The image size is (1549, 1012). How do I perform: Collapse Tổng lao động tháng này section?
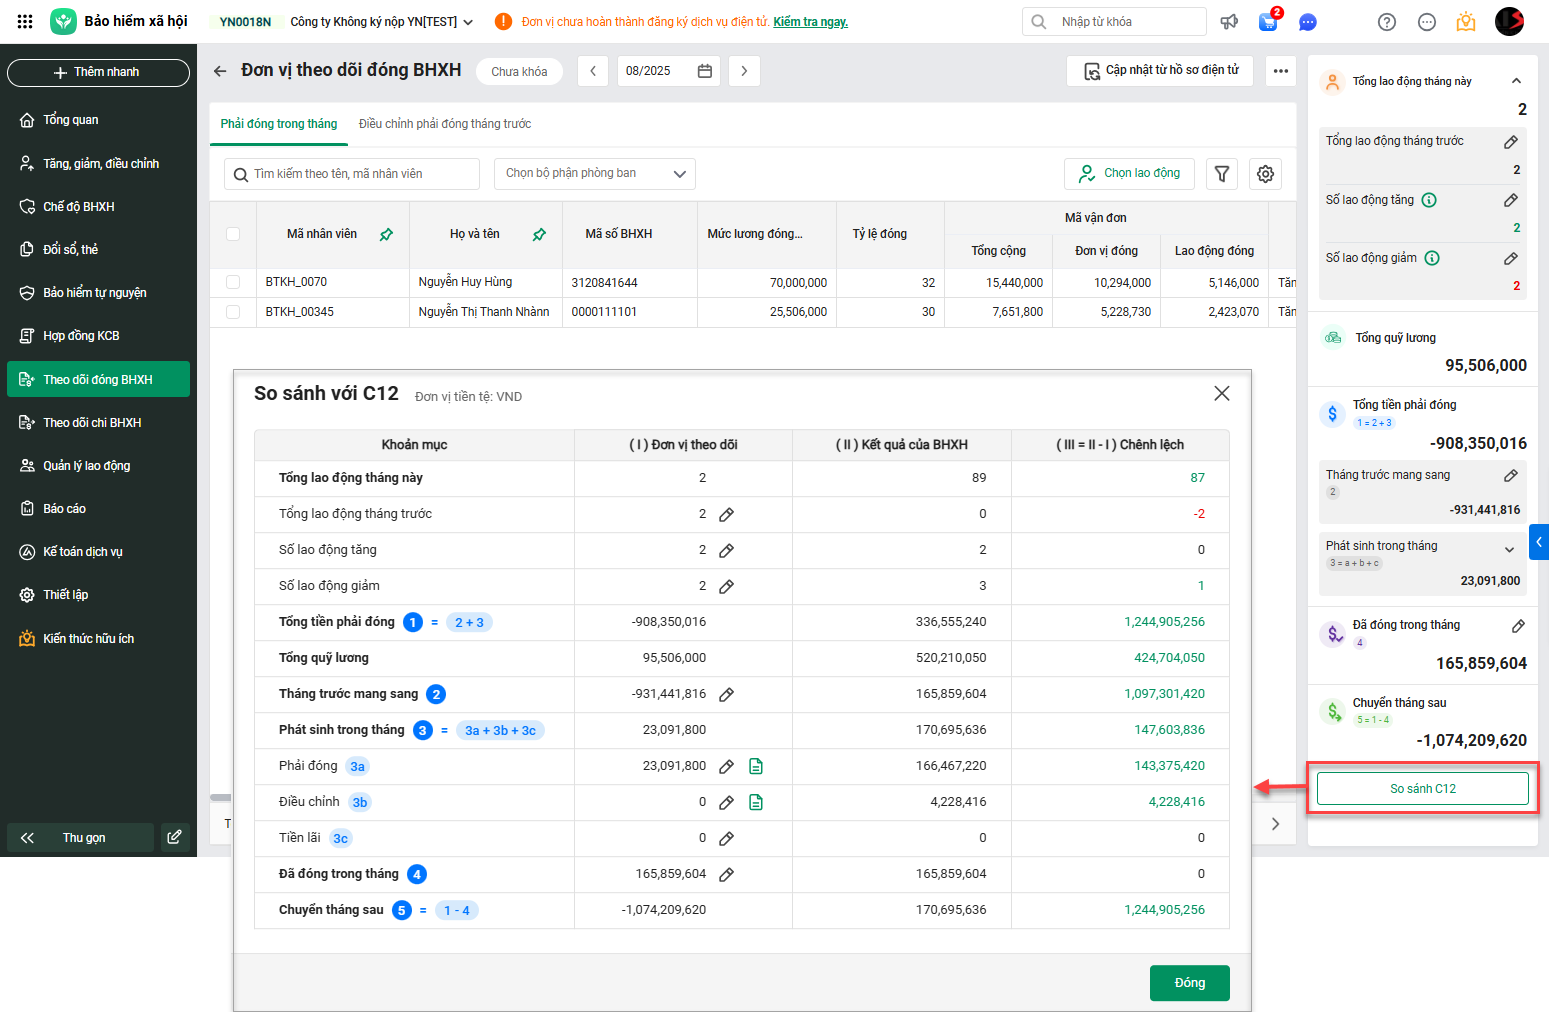[x=1516, y=81]
